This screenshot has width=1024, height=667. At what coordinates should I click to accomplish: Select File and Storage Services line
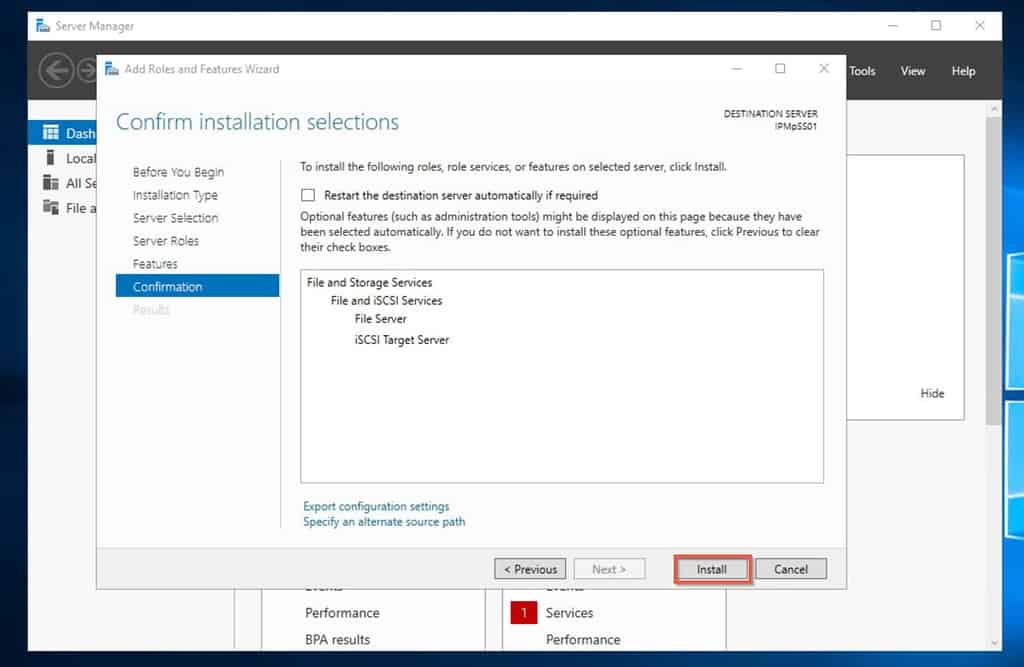coord(369,282)
